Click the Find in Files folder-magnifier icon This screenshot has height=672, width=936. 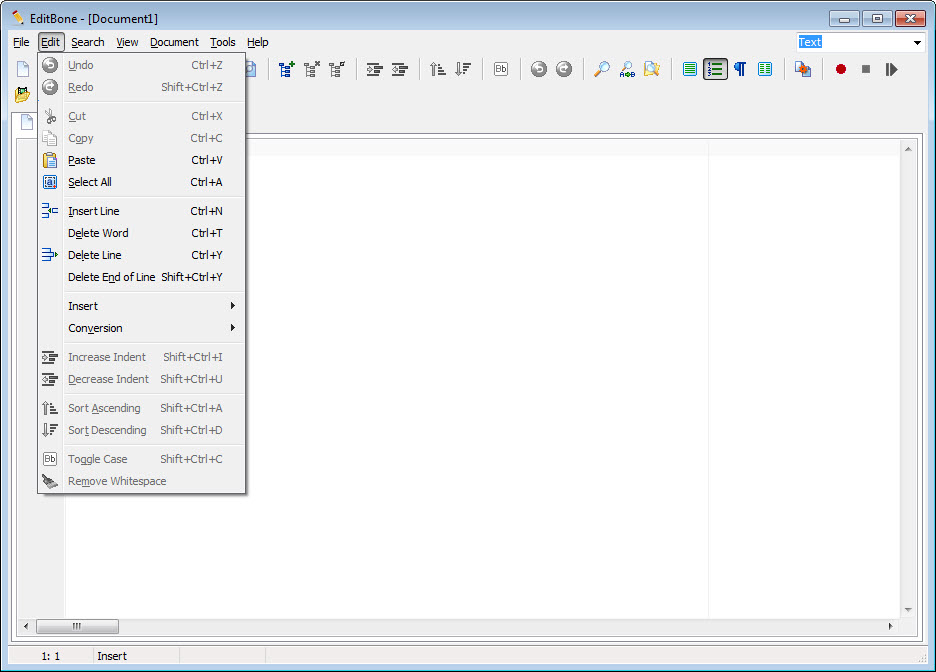point(652,69)
